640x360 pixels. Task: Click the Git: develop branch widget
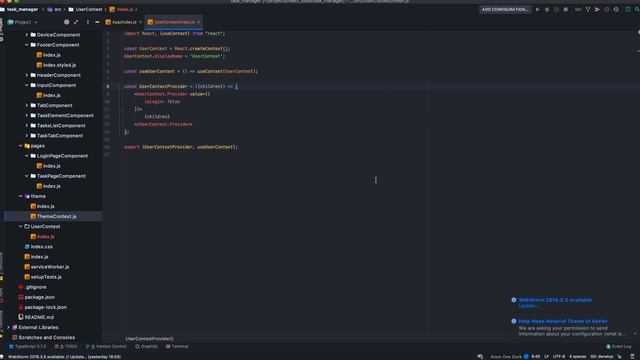tap(601, 357)
